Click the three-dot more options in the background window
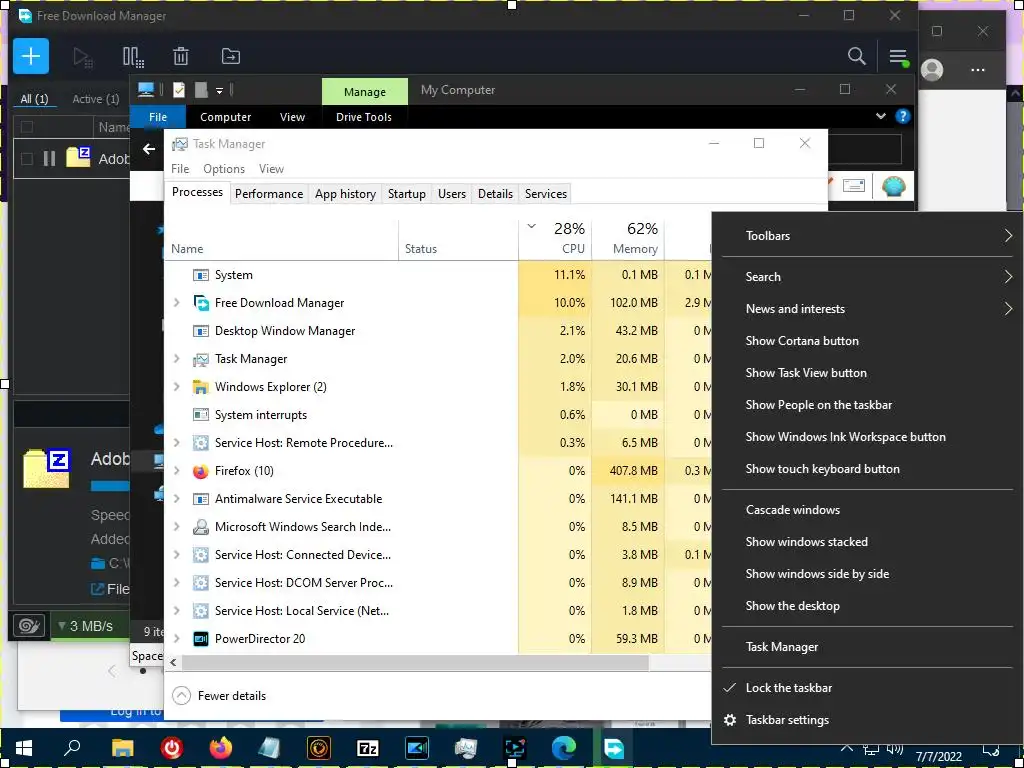 point(978,70)
